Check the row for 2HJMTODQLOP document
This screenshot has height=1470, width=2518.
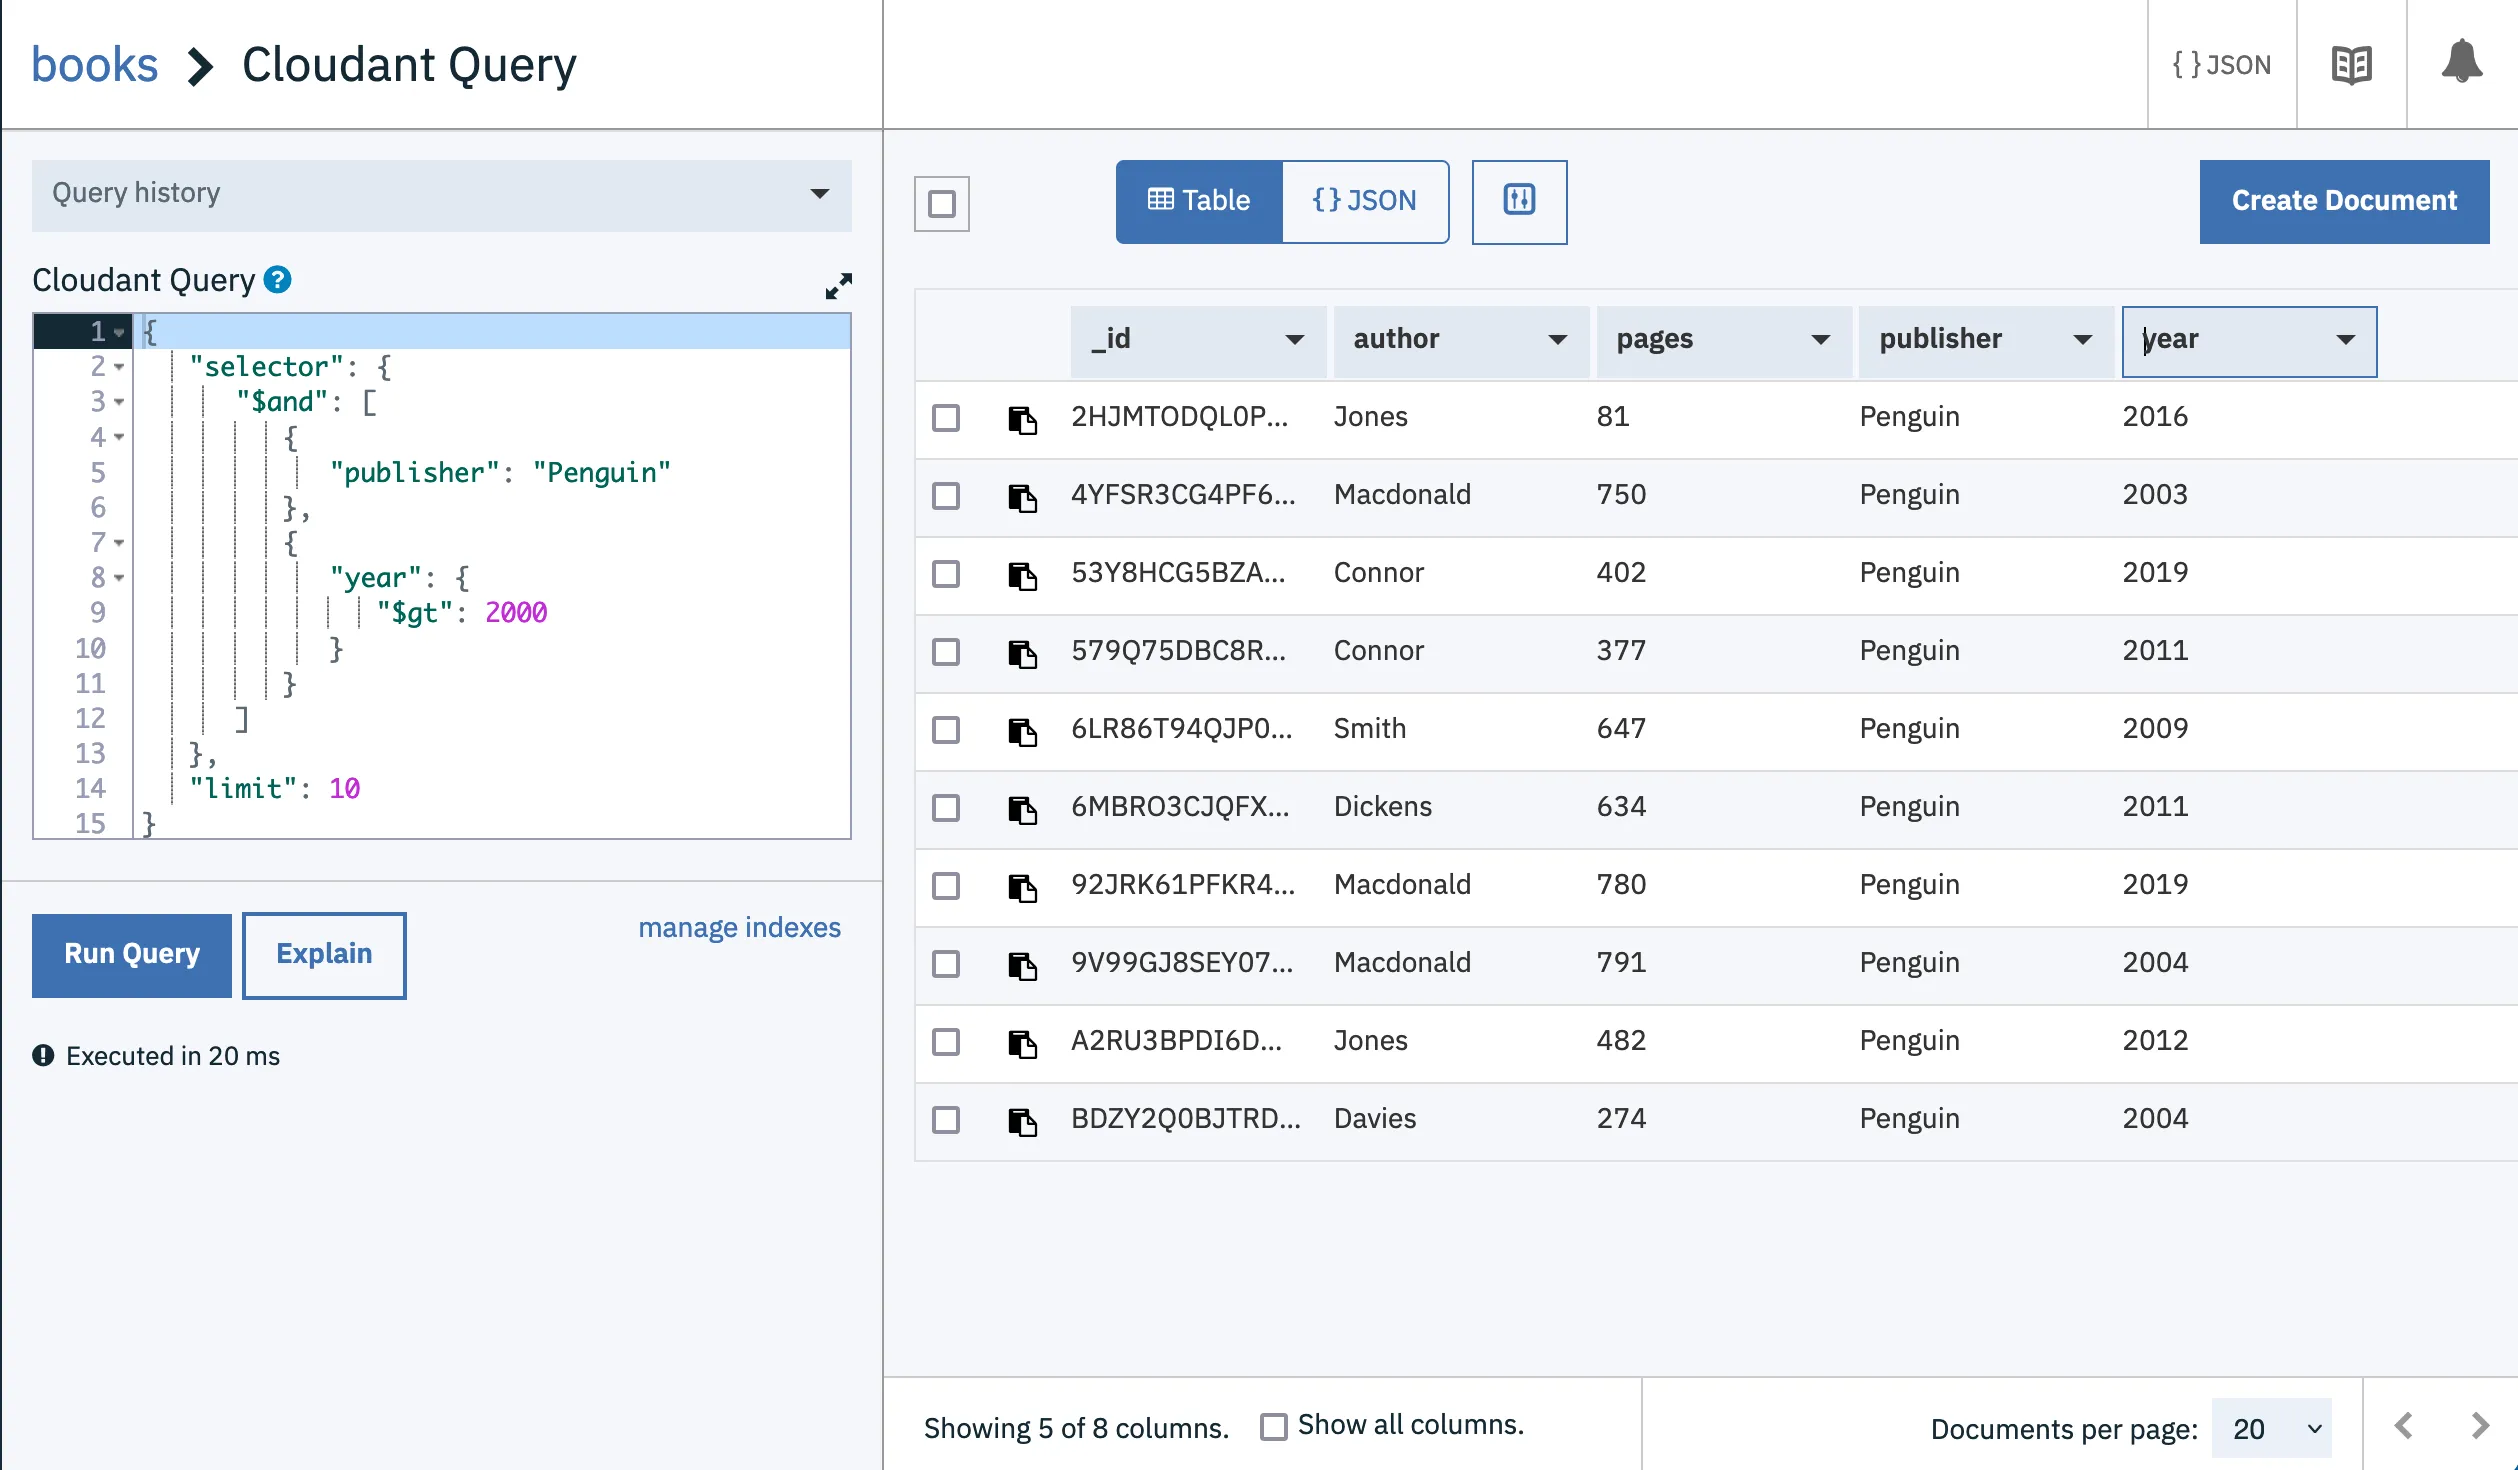click(x=946, y=417)
